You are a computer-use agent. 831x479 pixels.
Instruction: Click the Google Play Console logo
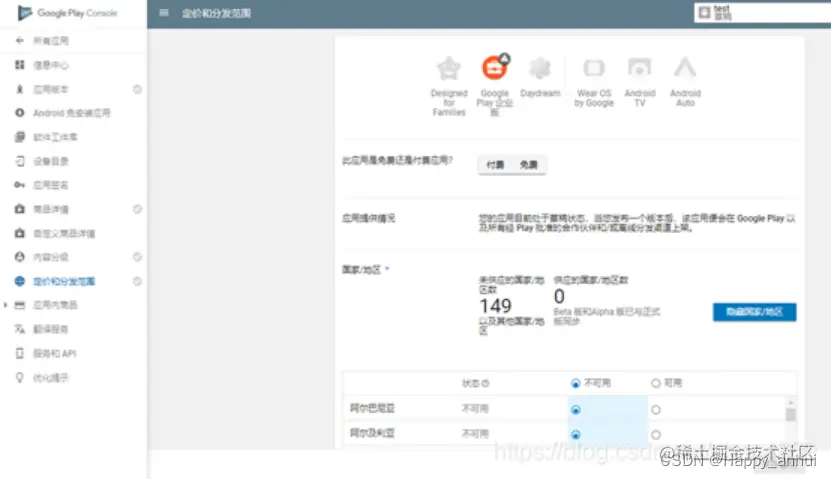tap(67, 13)
